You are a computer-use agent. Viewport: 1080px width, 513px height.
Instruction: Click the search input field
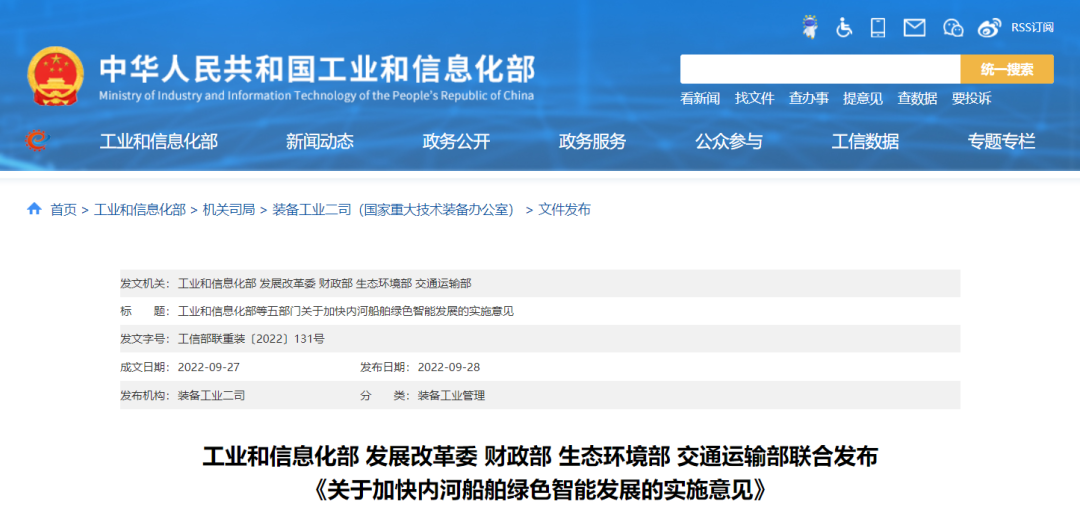coord(820,69)
